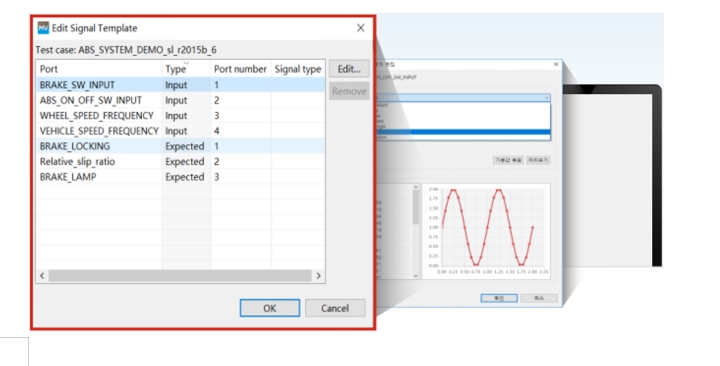Open the Edit... button for selected port

(x=349, y=69)
